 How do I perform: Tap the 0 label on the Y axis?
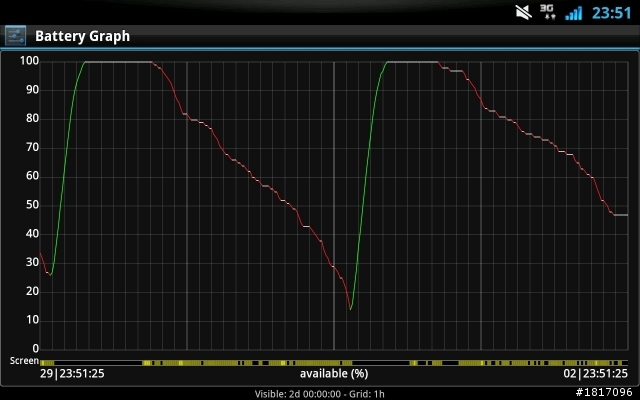(36, 349)
